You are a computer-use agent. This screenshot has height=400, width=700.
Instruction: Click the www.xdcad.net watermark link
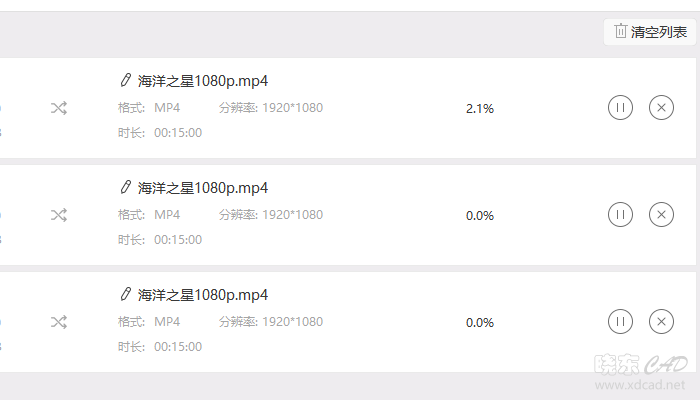(x=640, y=385)
